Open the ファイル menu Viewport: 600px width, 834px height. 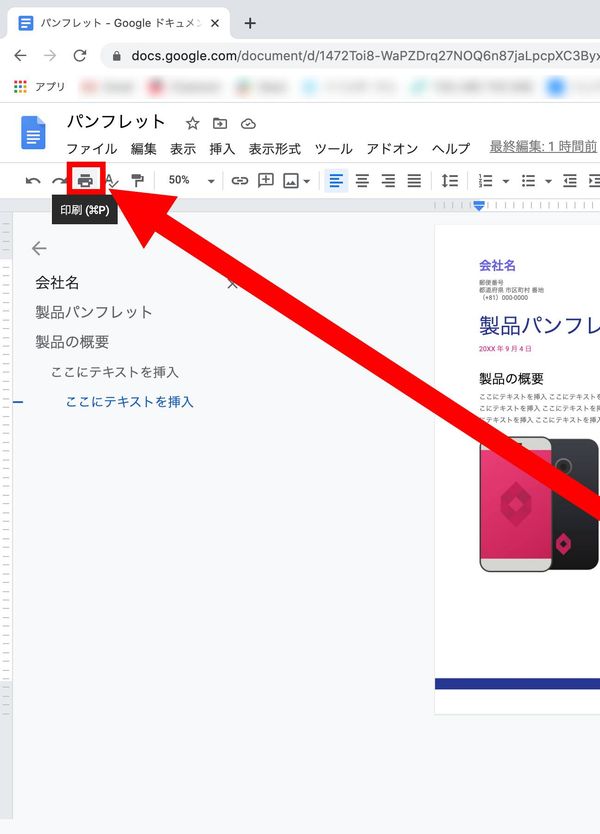(x=91, y=148)
